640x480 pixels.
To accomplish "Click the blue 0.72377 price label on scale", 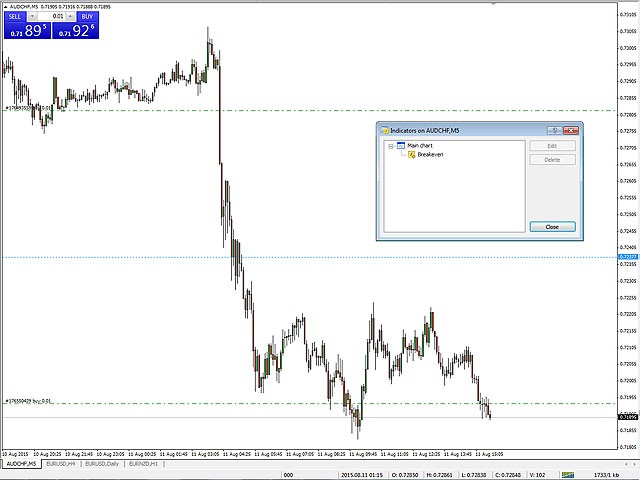I will [x=628, y=257].
